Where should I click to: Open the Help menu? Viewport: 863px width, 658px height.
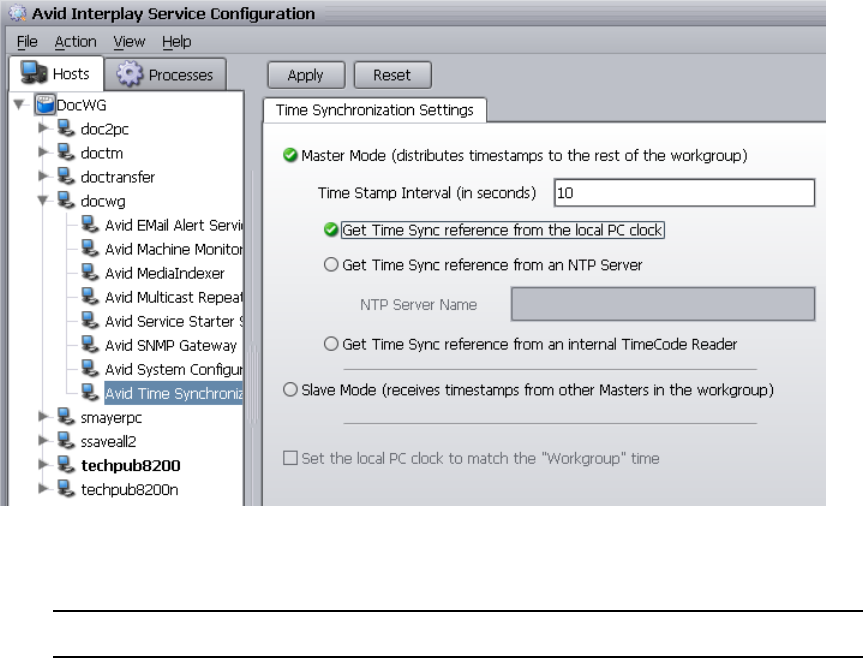pos(177,42)
